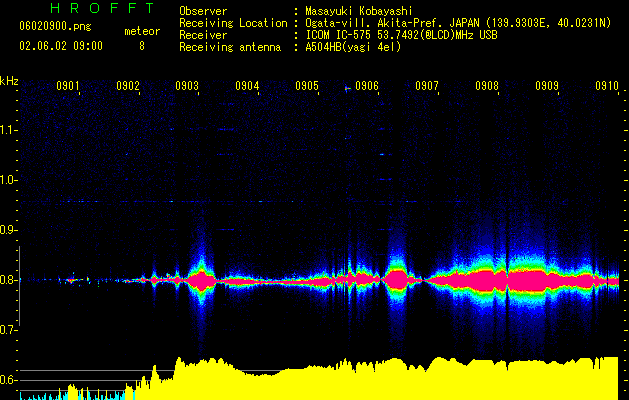Click the 0.6 kHz axis label

[8, 380]
